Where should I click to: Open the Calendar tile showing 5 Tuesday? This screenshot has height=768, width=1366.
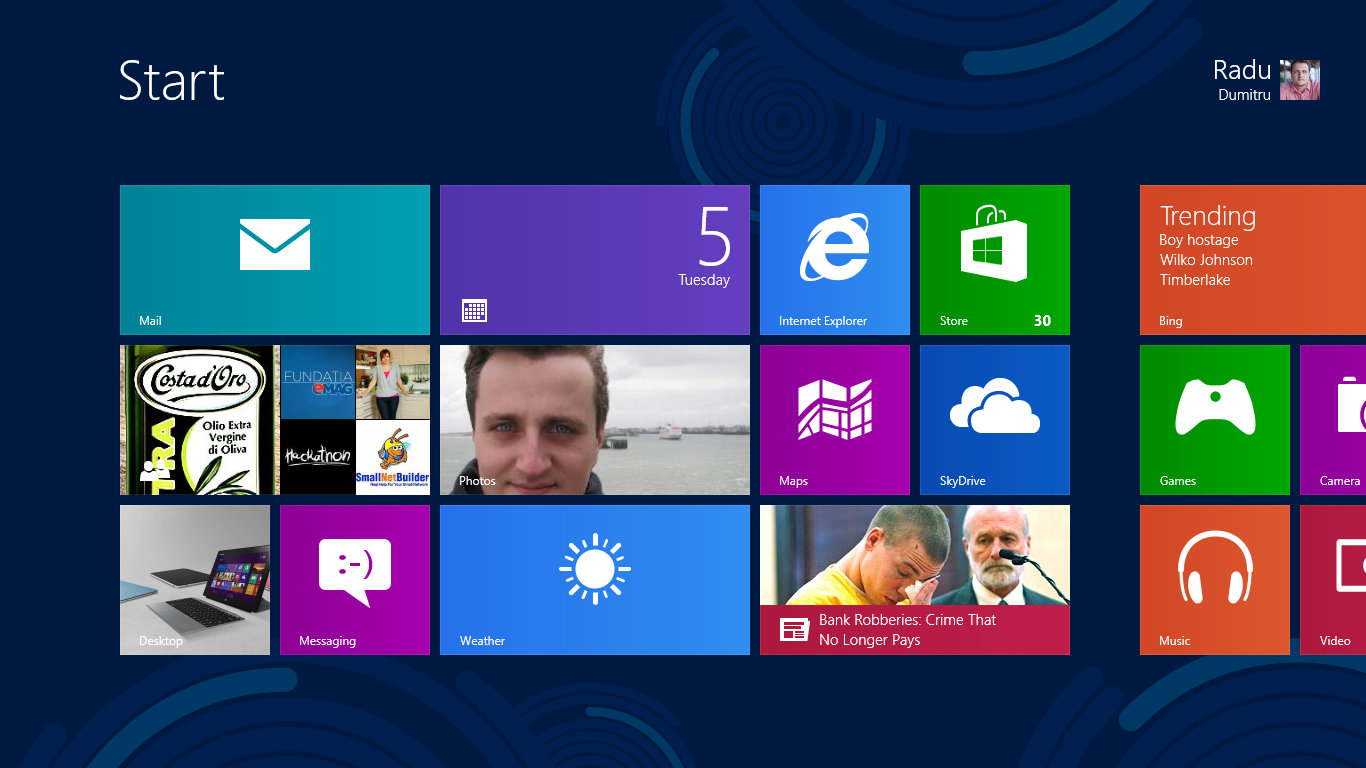coord(595,260)
